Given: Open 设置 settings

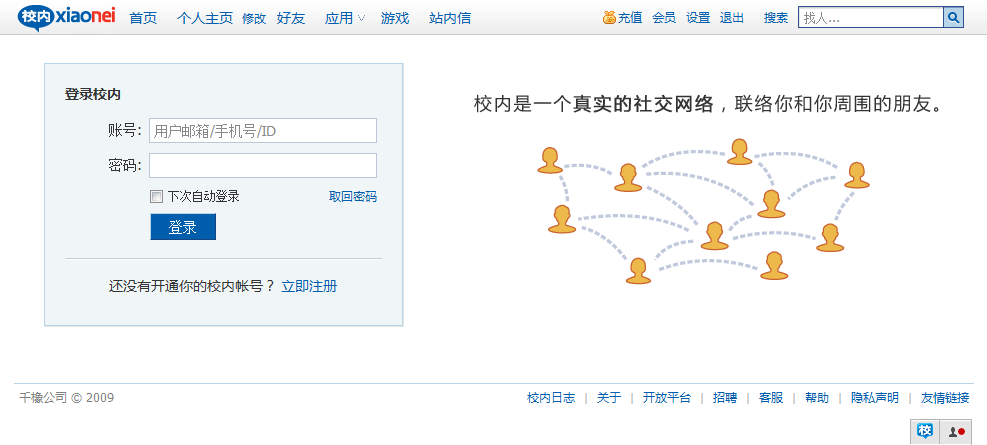Looking at the screenshot, I should tap(698, 18).
